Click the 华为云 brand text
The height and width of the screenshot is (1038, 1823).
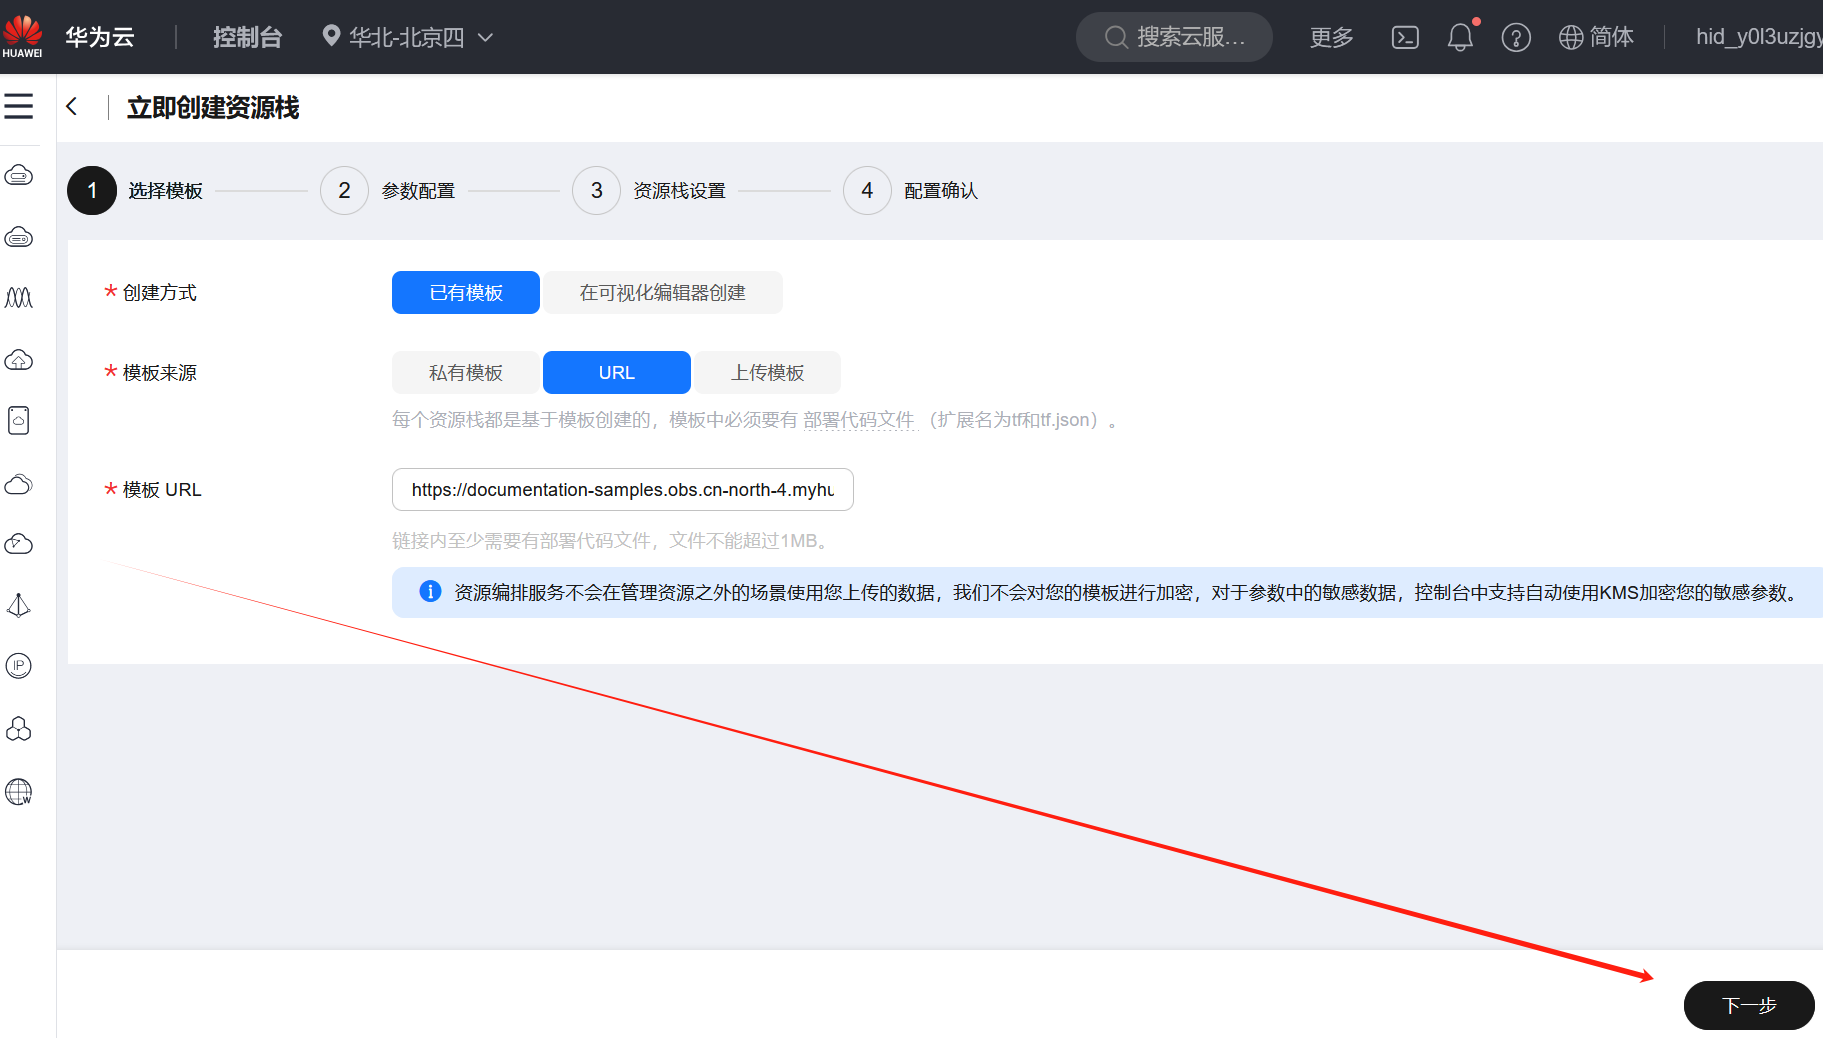click(100, 37)
